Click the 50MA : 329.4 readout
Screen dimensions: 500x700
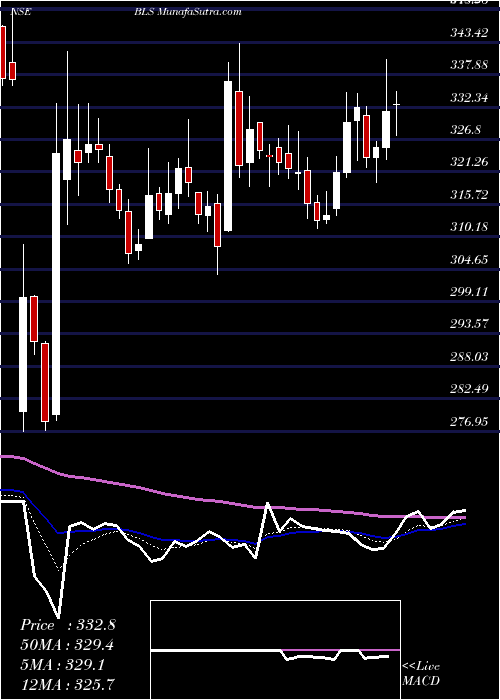pos(66,645)
